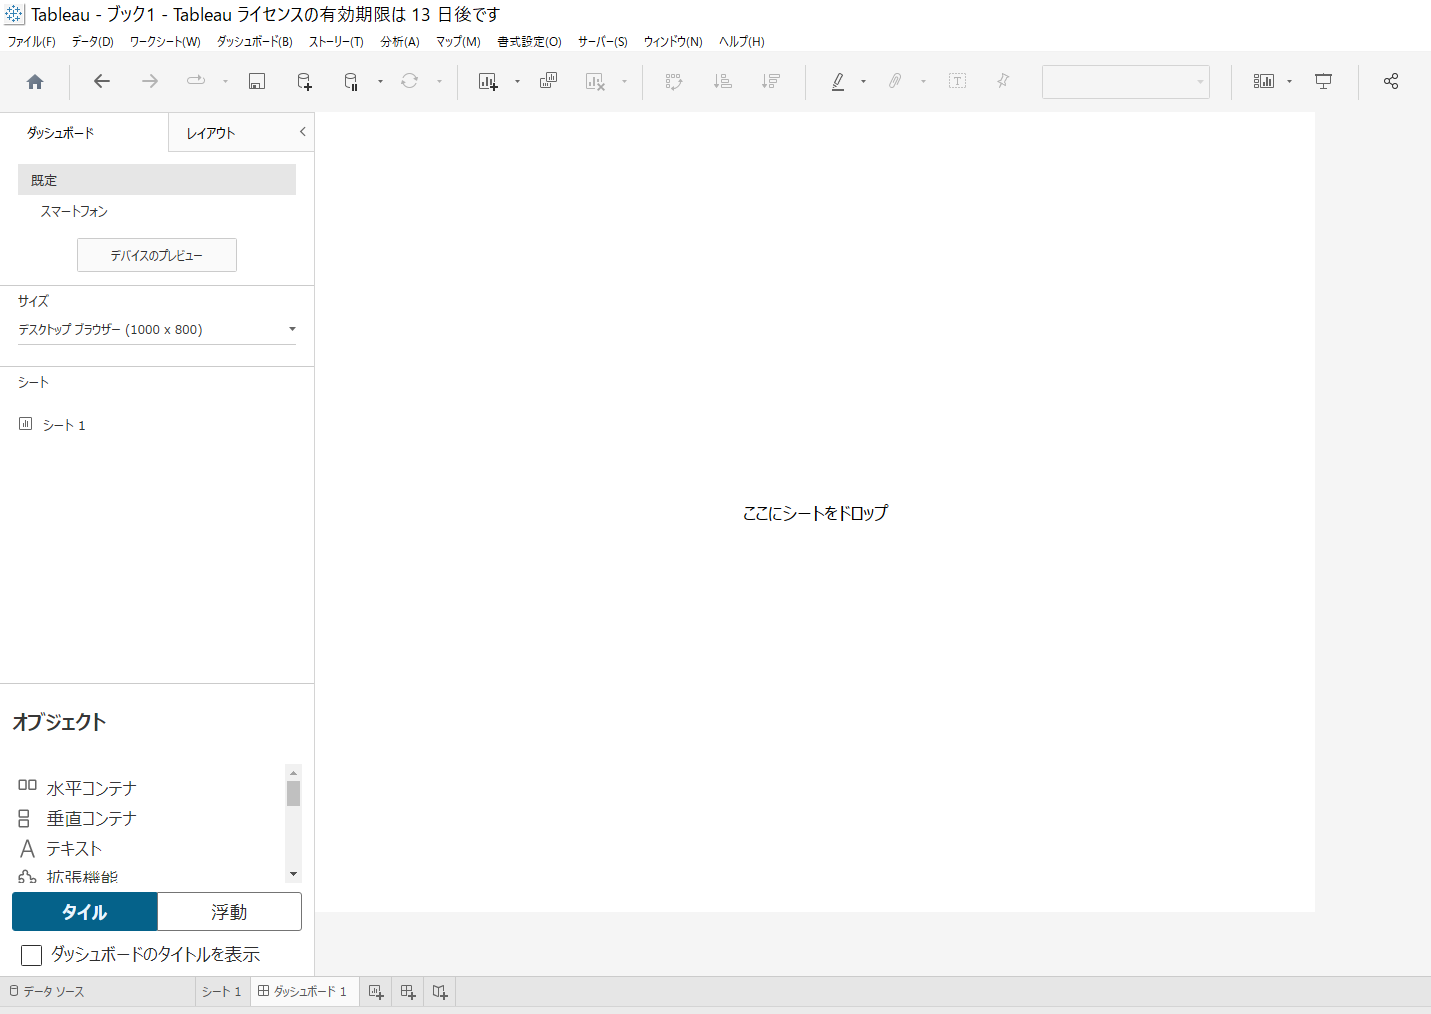Click the replay animation icon
The image size is (1431, 1014).
[x=196, y=81]
